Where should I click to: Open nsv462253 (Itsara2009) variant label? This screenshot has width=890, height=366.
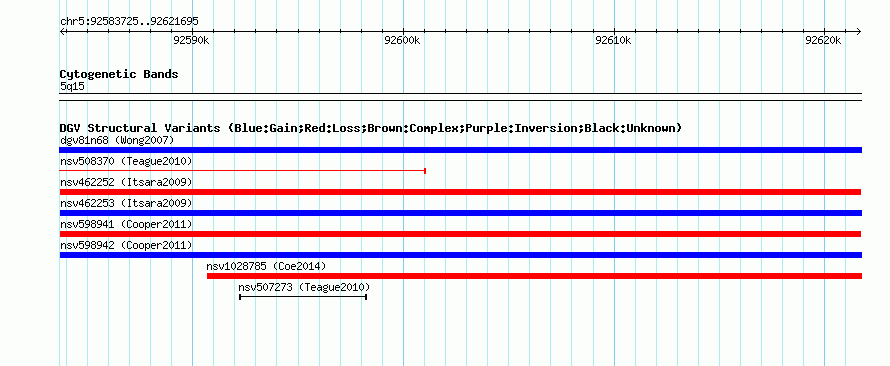[x=126, y=203]
